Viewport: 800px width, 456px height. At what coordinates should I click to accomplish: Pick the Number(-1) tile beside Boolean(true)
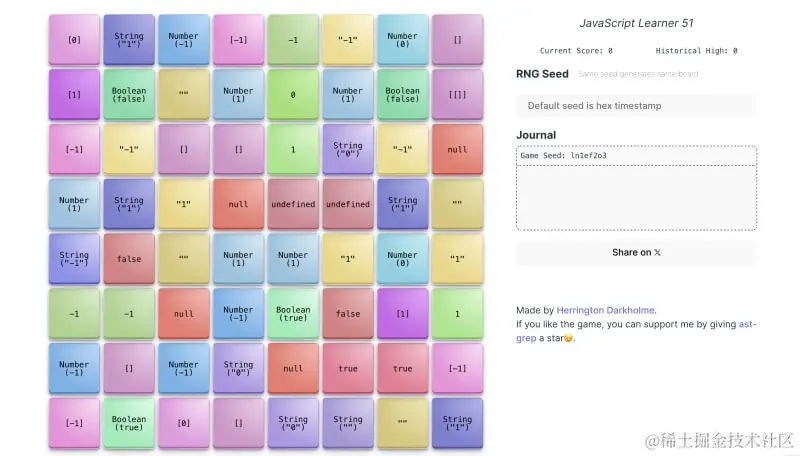(x=238, y=313)
